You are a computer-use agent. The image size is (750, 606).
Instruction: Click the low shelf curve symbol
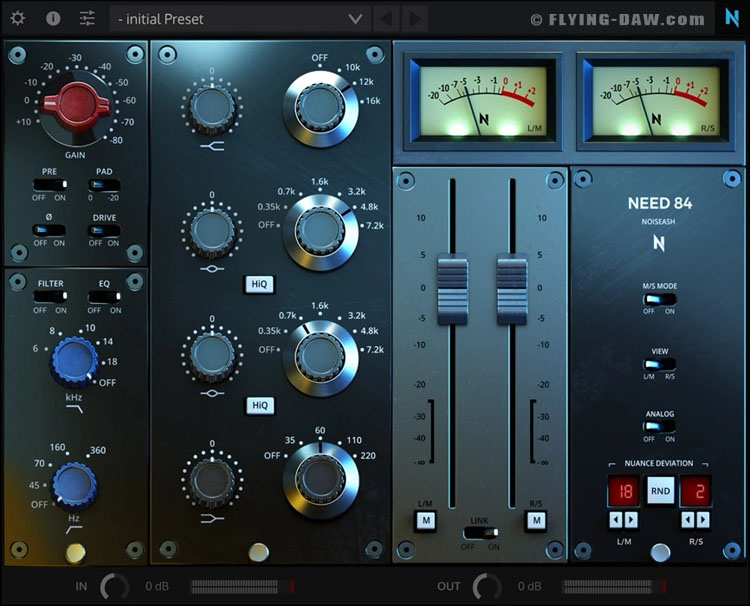click(x=212, y=518)
